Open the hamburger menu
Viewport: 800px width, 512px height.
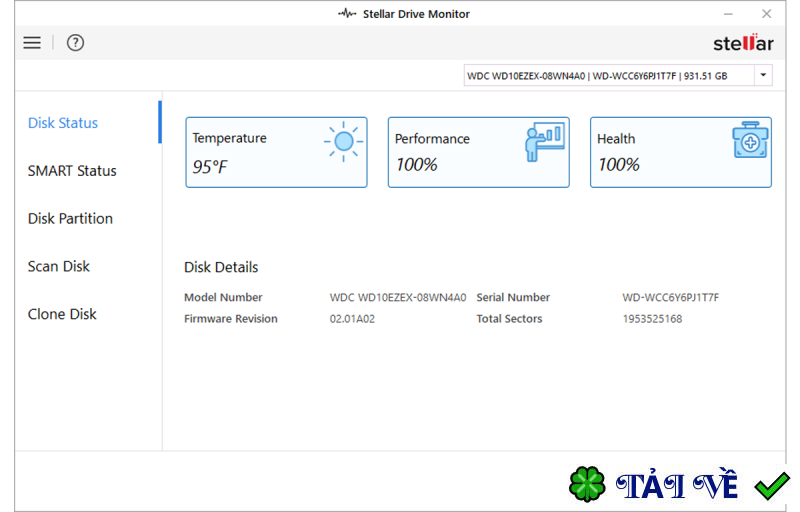click(x=32, y=43)
